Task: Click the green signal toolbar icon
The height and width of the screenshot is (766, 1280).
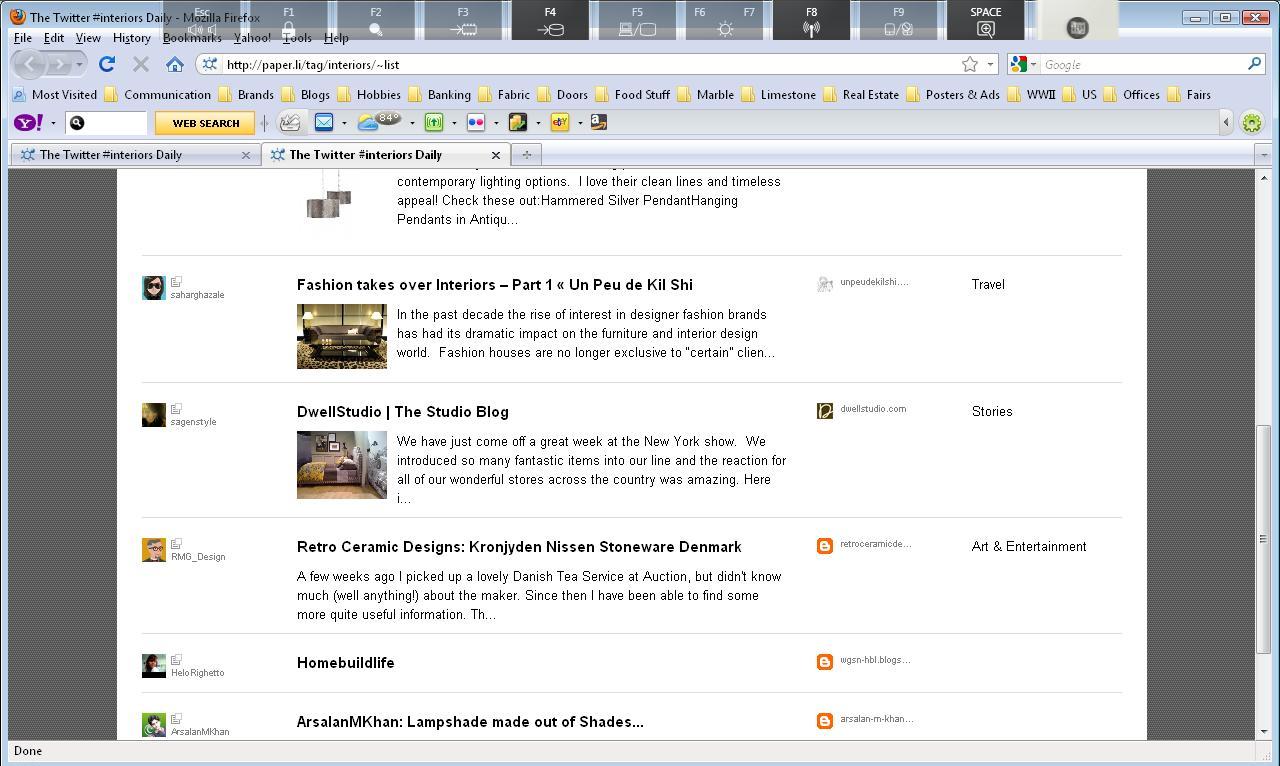Action: (434, 123)
